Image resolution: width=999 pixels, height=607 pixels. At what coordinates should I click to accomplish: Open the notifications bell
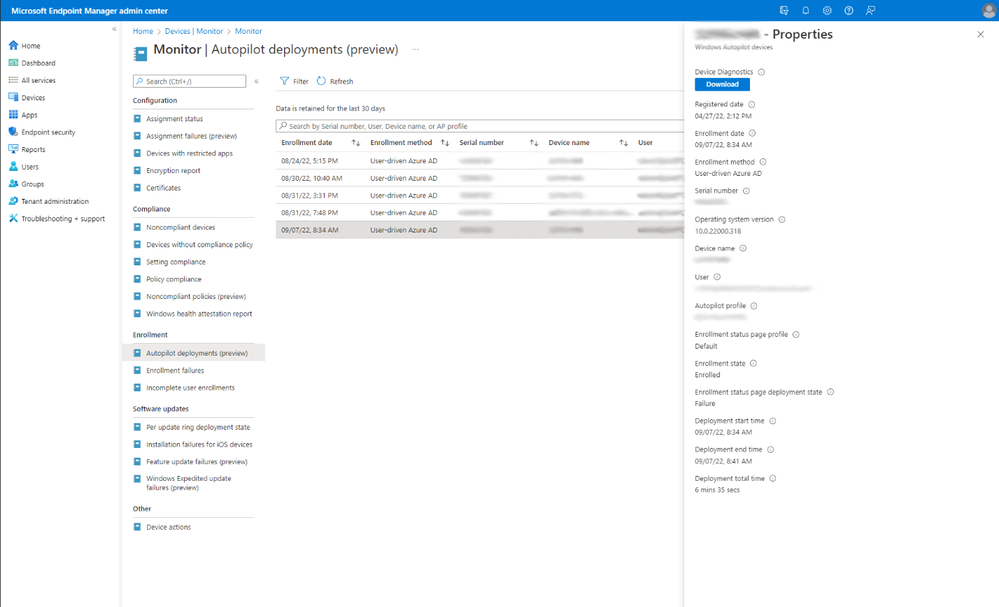805,10
